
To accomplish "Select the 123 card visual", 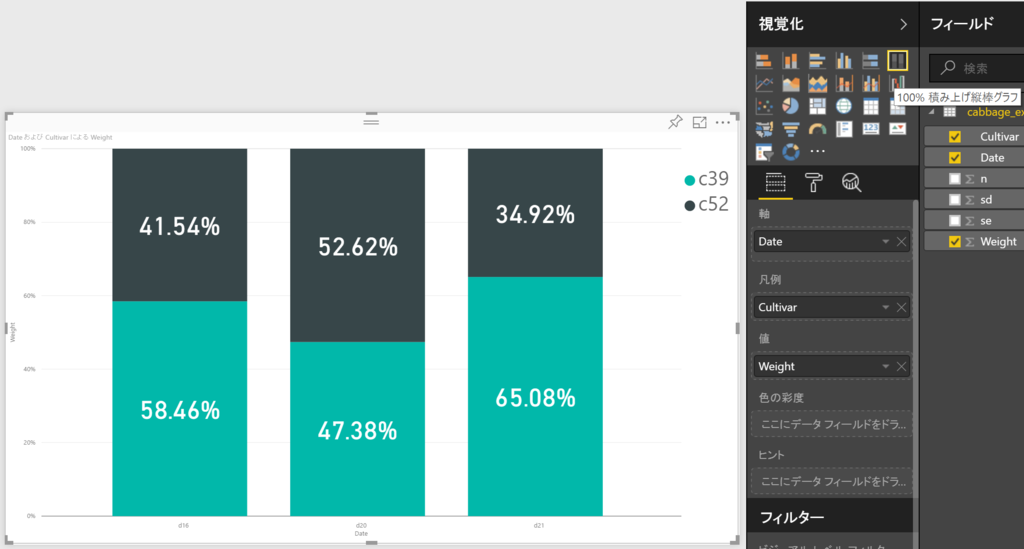I will (x=871, y=129).
